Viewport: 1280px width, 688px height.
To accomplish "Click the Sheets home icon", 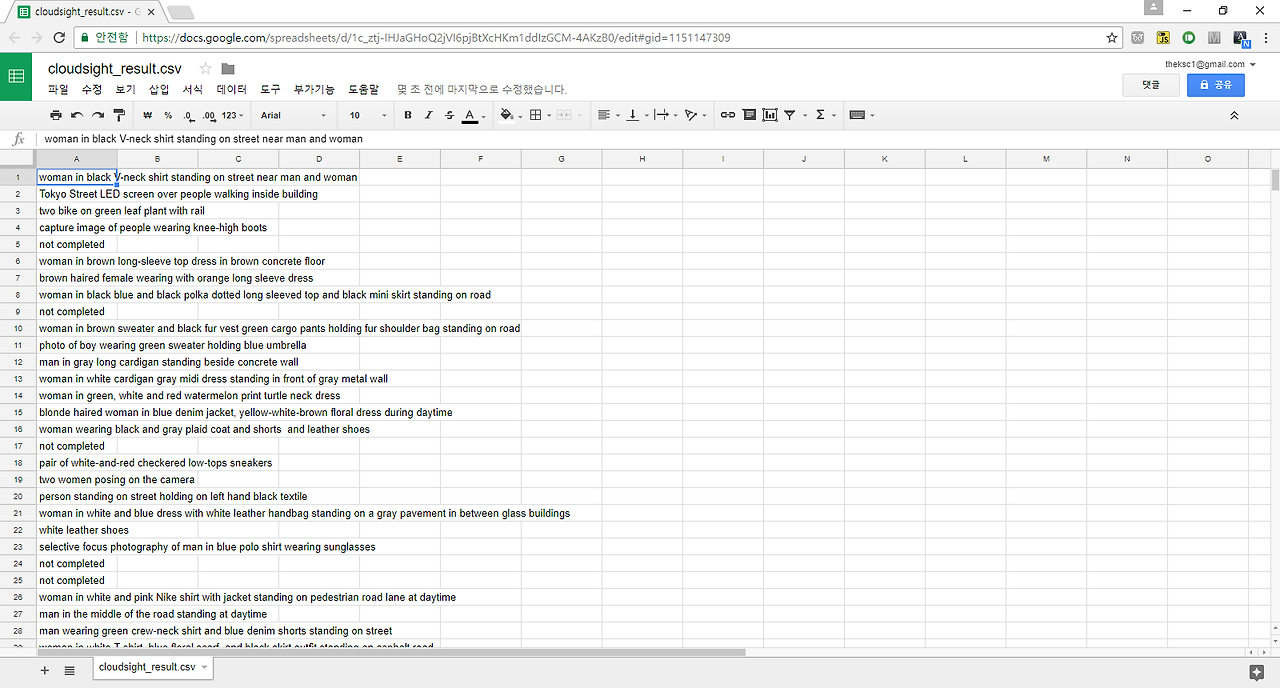I will coord(17,77).
